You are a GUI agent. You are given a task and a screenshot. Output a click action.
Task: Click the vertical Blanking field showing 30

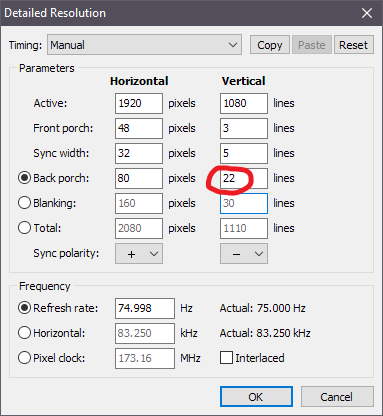(244, 203)
